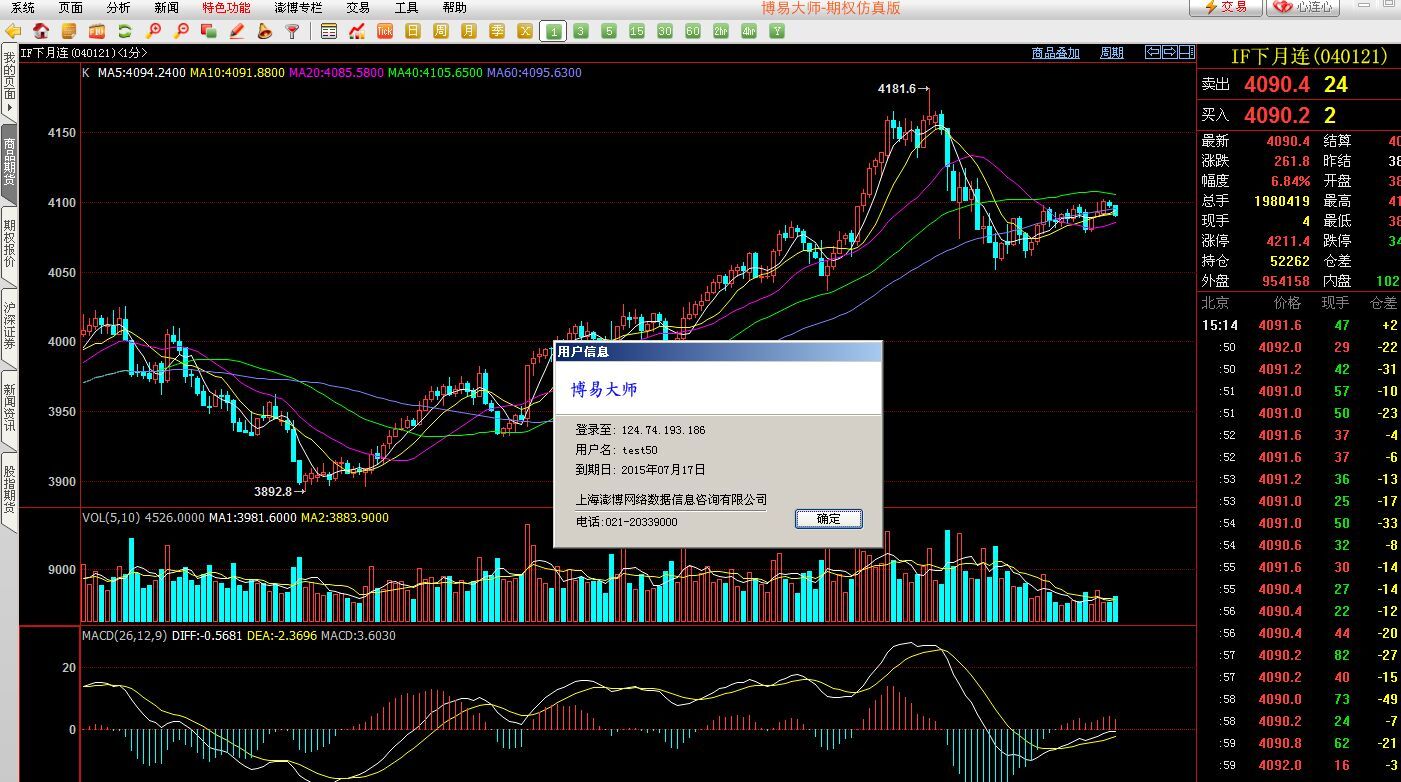Viewport: 1401px width, 782px height.
Task: Click the home page toolbar icon
Action: click(40, 31)
